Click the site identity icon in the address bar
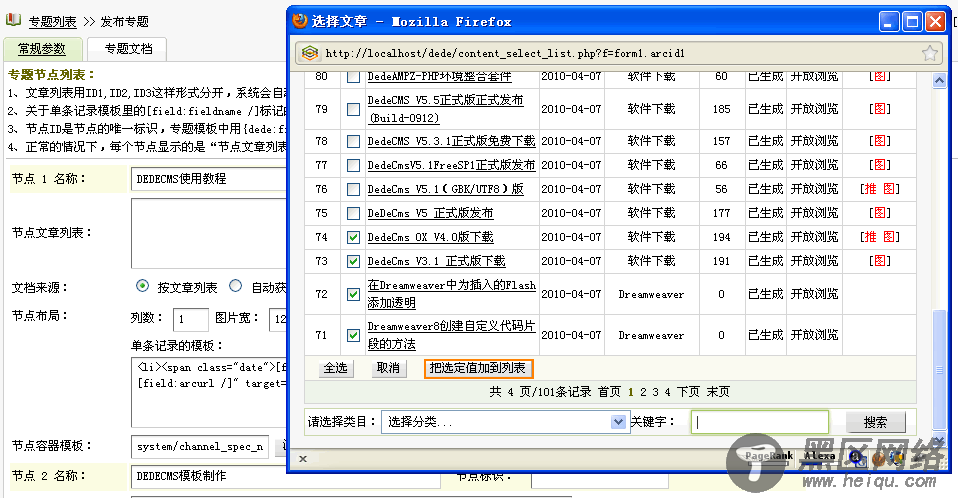 310,53
